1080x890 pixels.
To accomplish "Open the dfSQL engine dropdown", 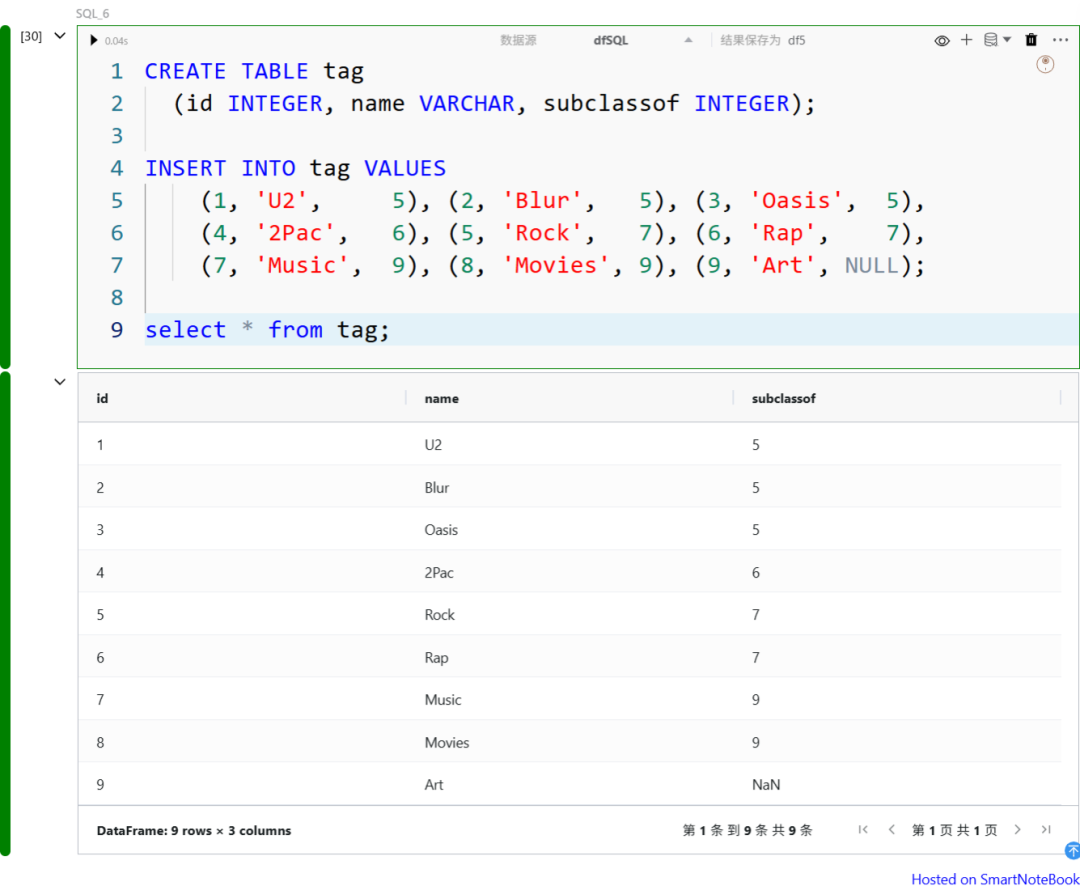I will pos(688,40).
